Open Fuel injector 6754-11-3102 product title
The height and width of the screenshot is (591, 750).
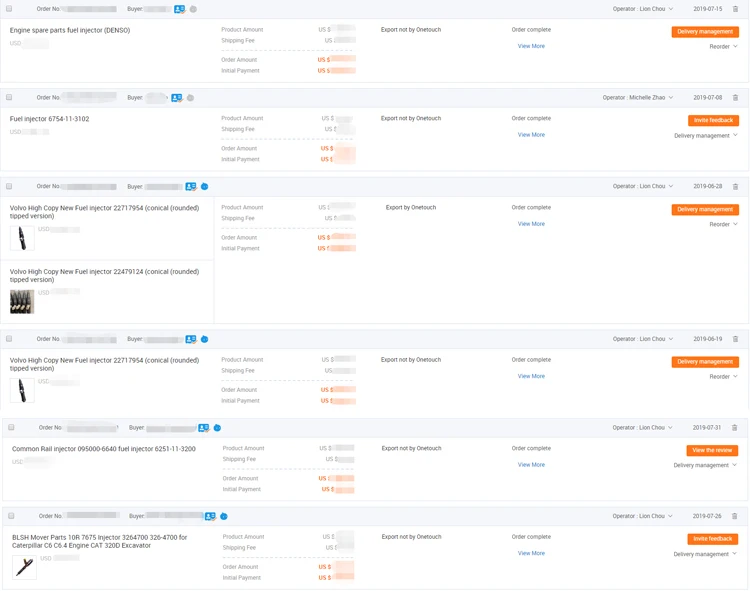(49, 119)
